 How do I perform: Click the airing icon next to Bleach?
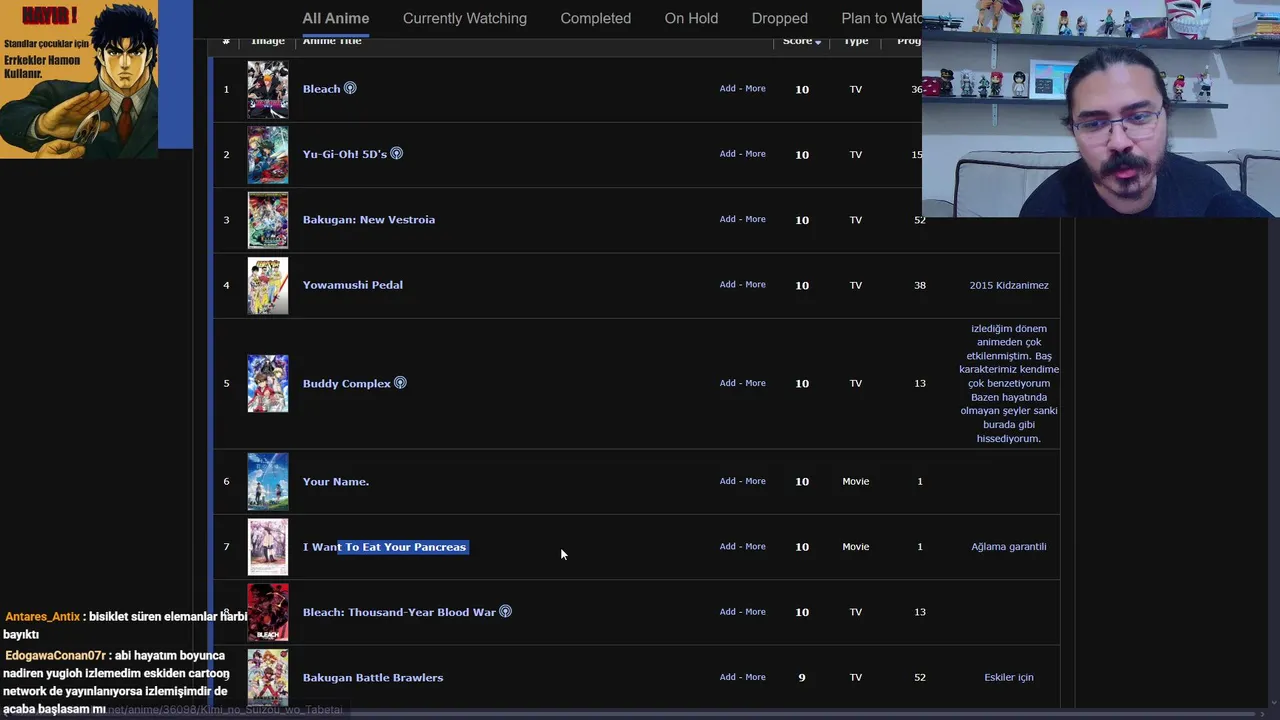[x=350, y=88]
